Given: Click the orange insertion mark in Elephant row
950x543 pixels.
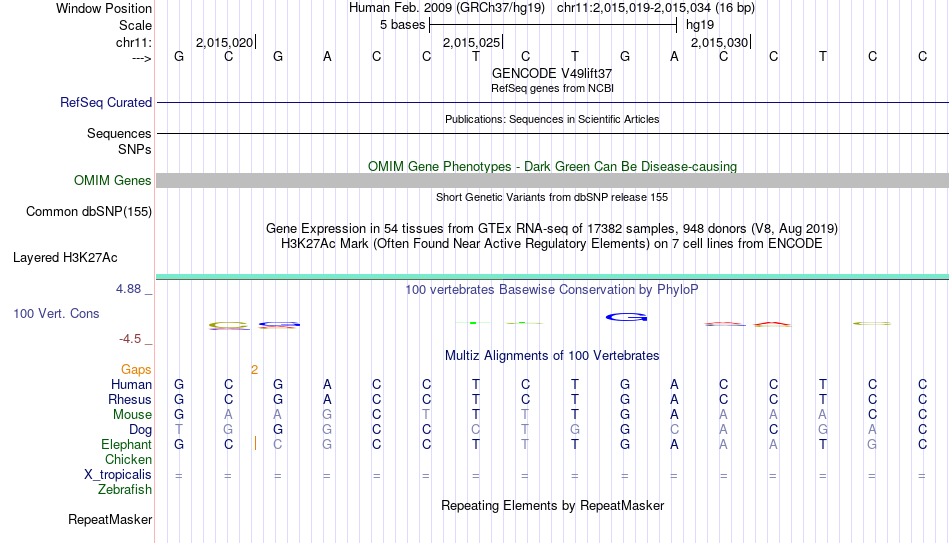Looking at the screenshot, I should (x=255, y=444).
